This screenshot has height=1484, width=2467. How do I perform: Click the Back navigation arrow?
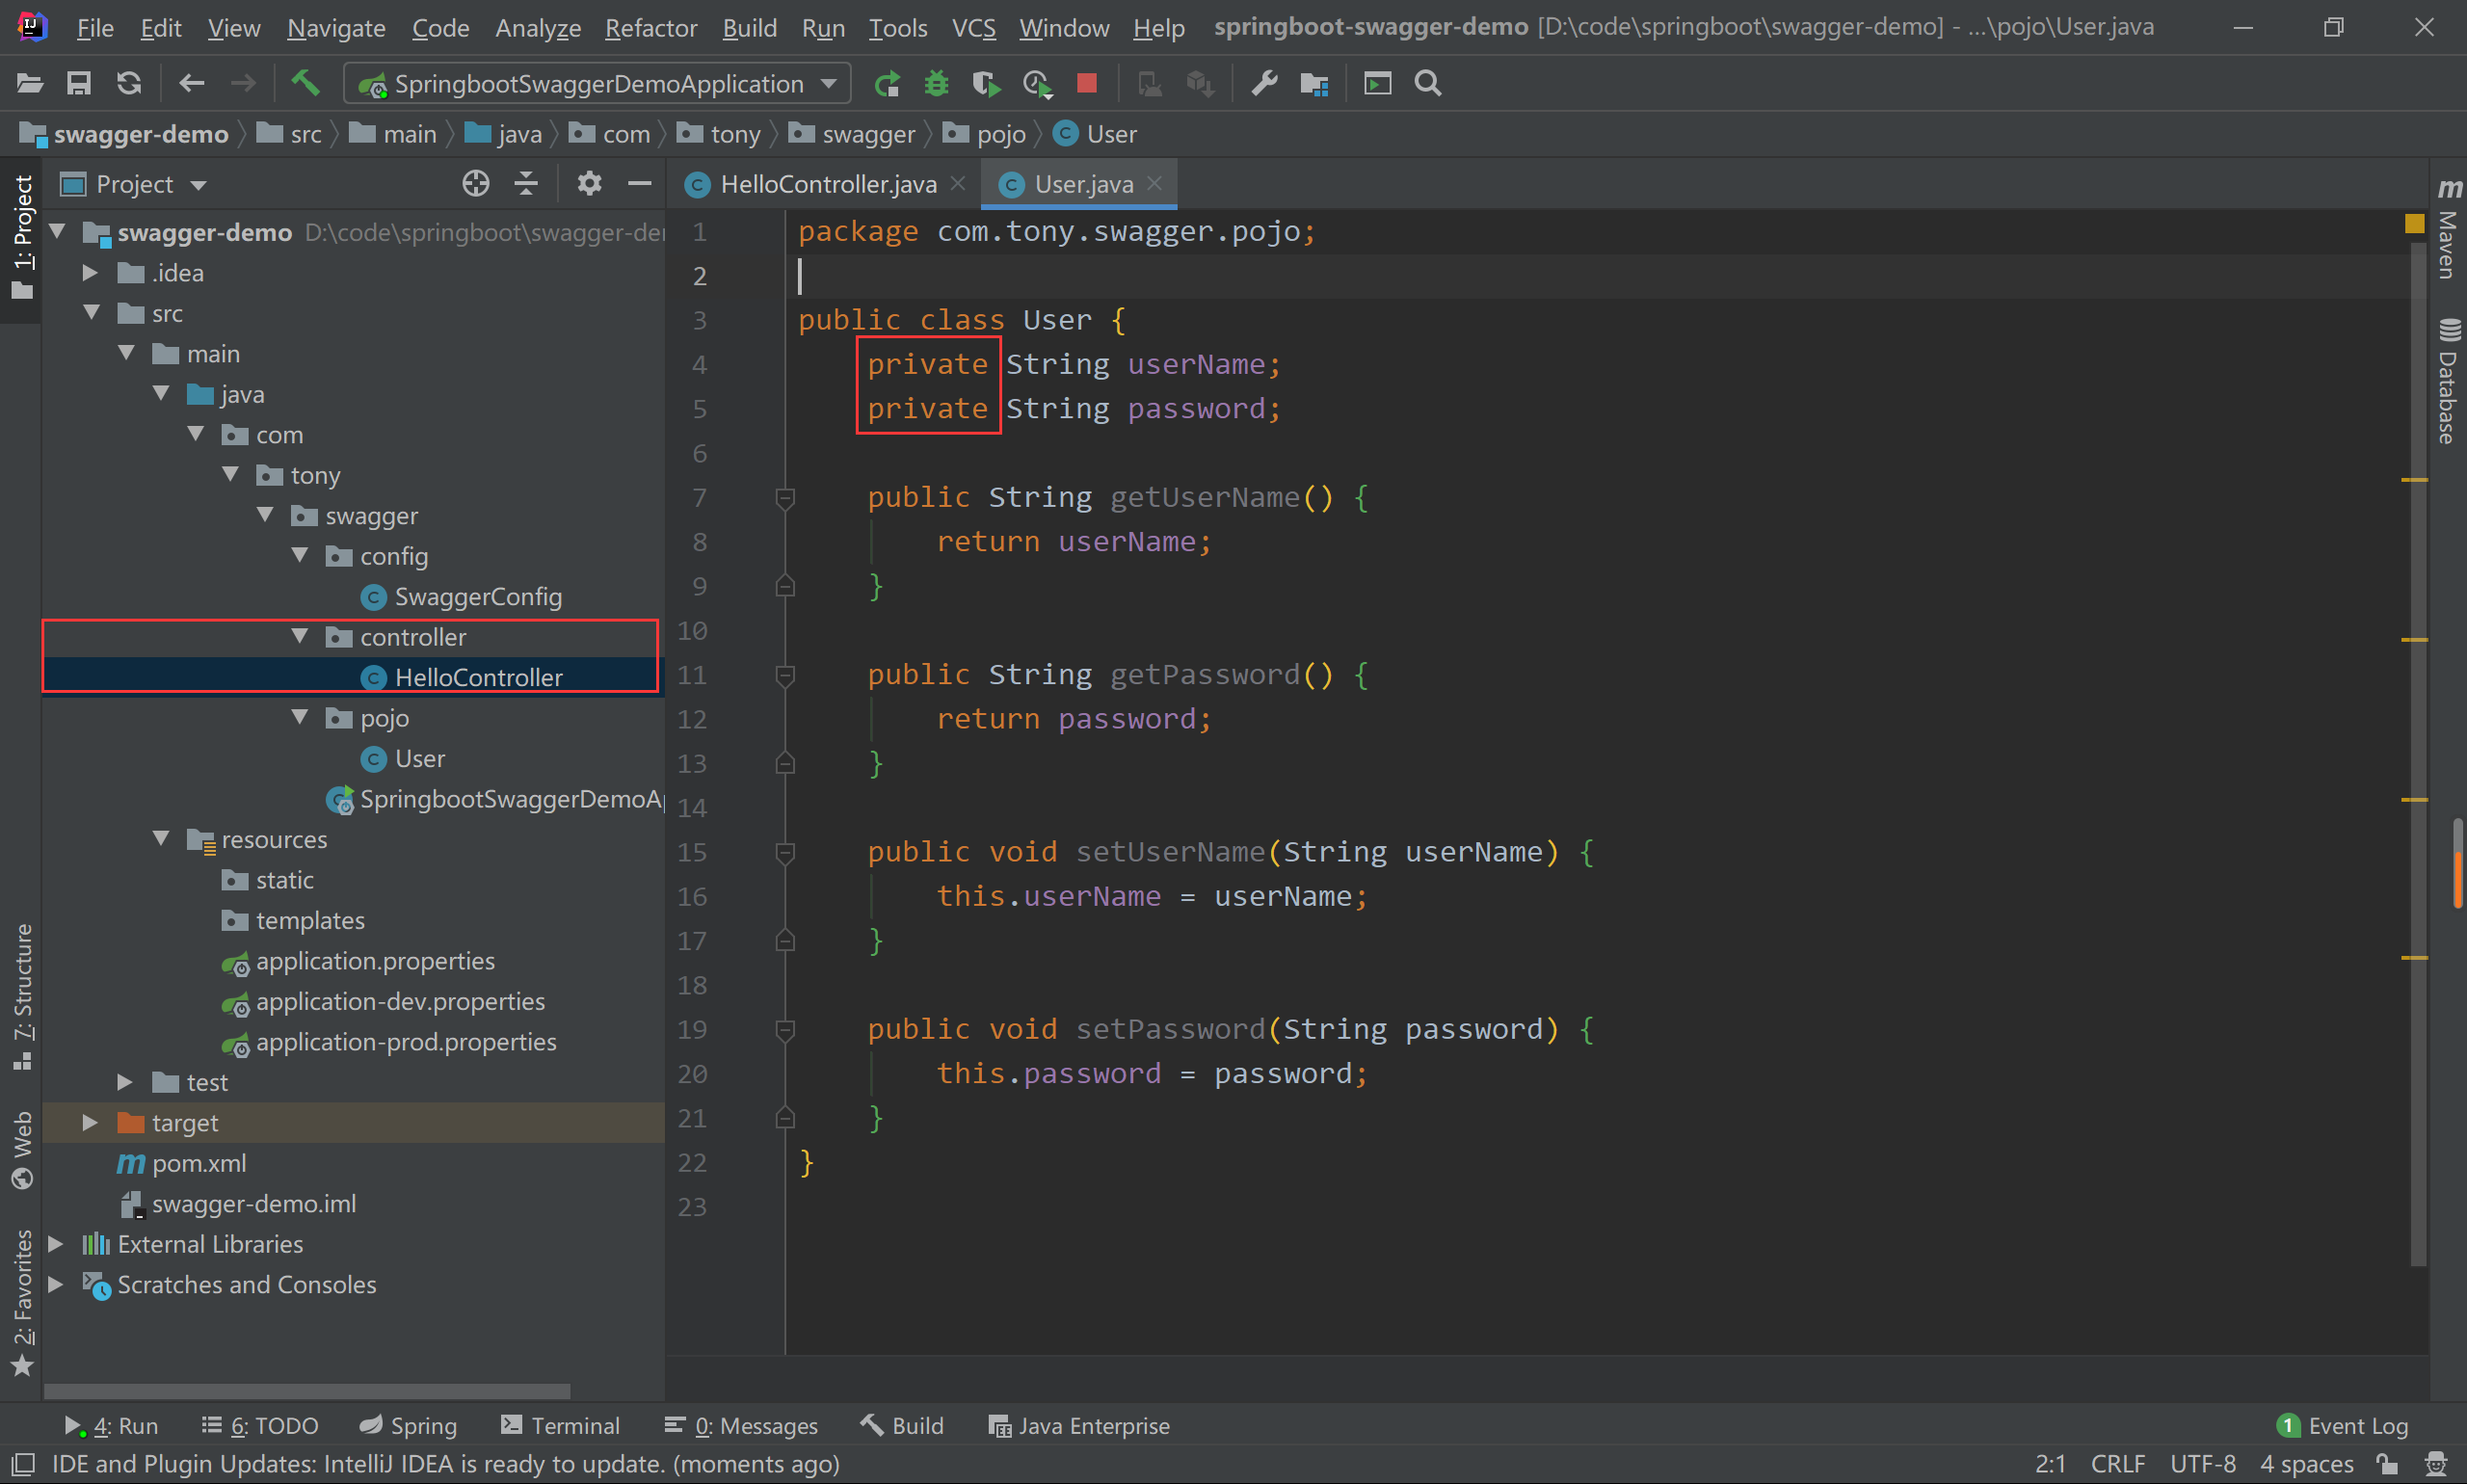click(191, 84)
